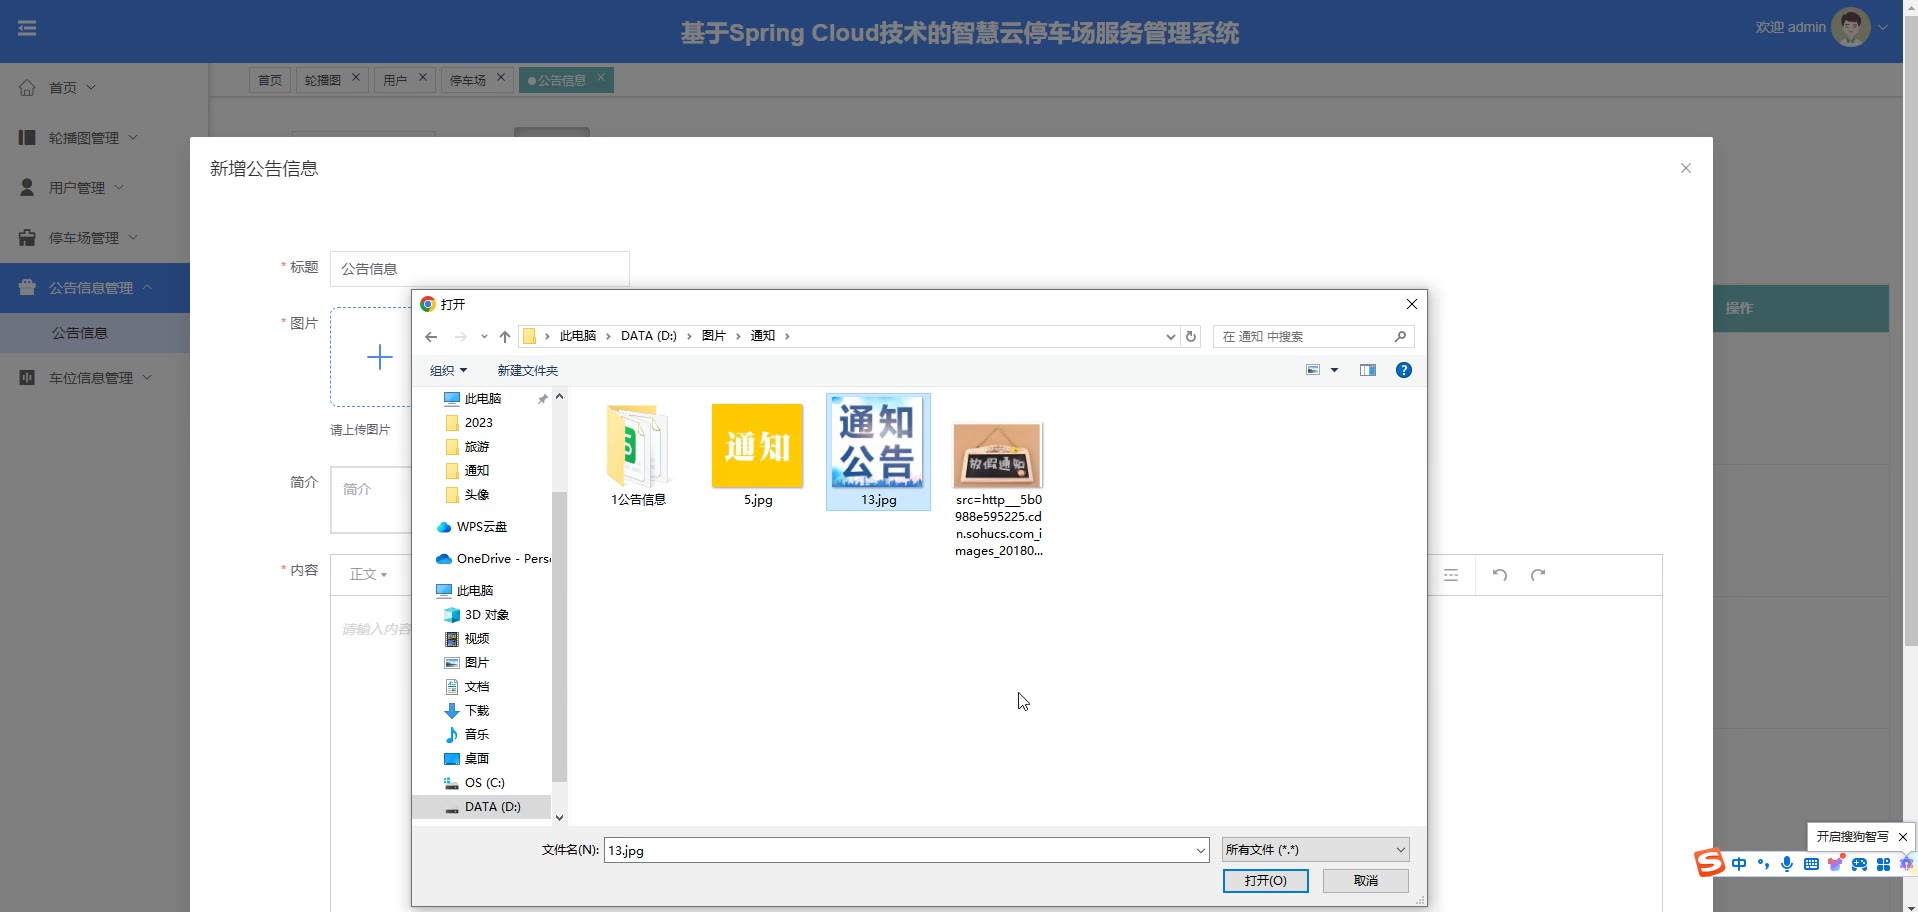Open the 公告信息 sidebar submenu item
Viewport: 1918px width, 912px height.
click(80, 333)
